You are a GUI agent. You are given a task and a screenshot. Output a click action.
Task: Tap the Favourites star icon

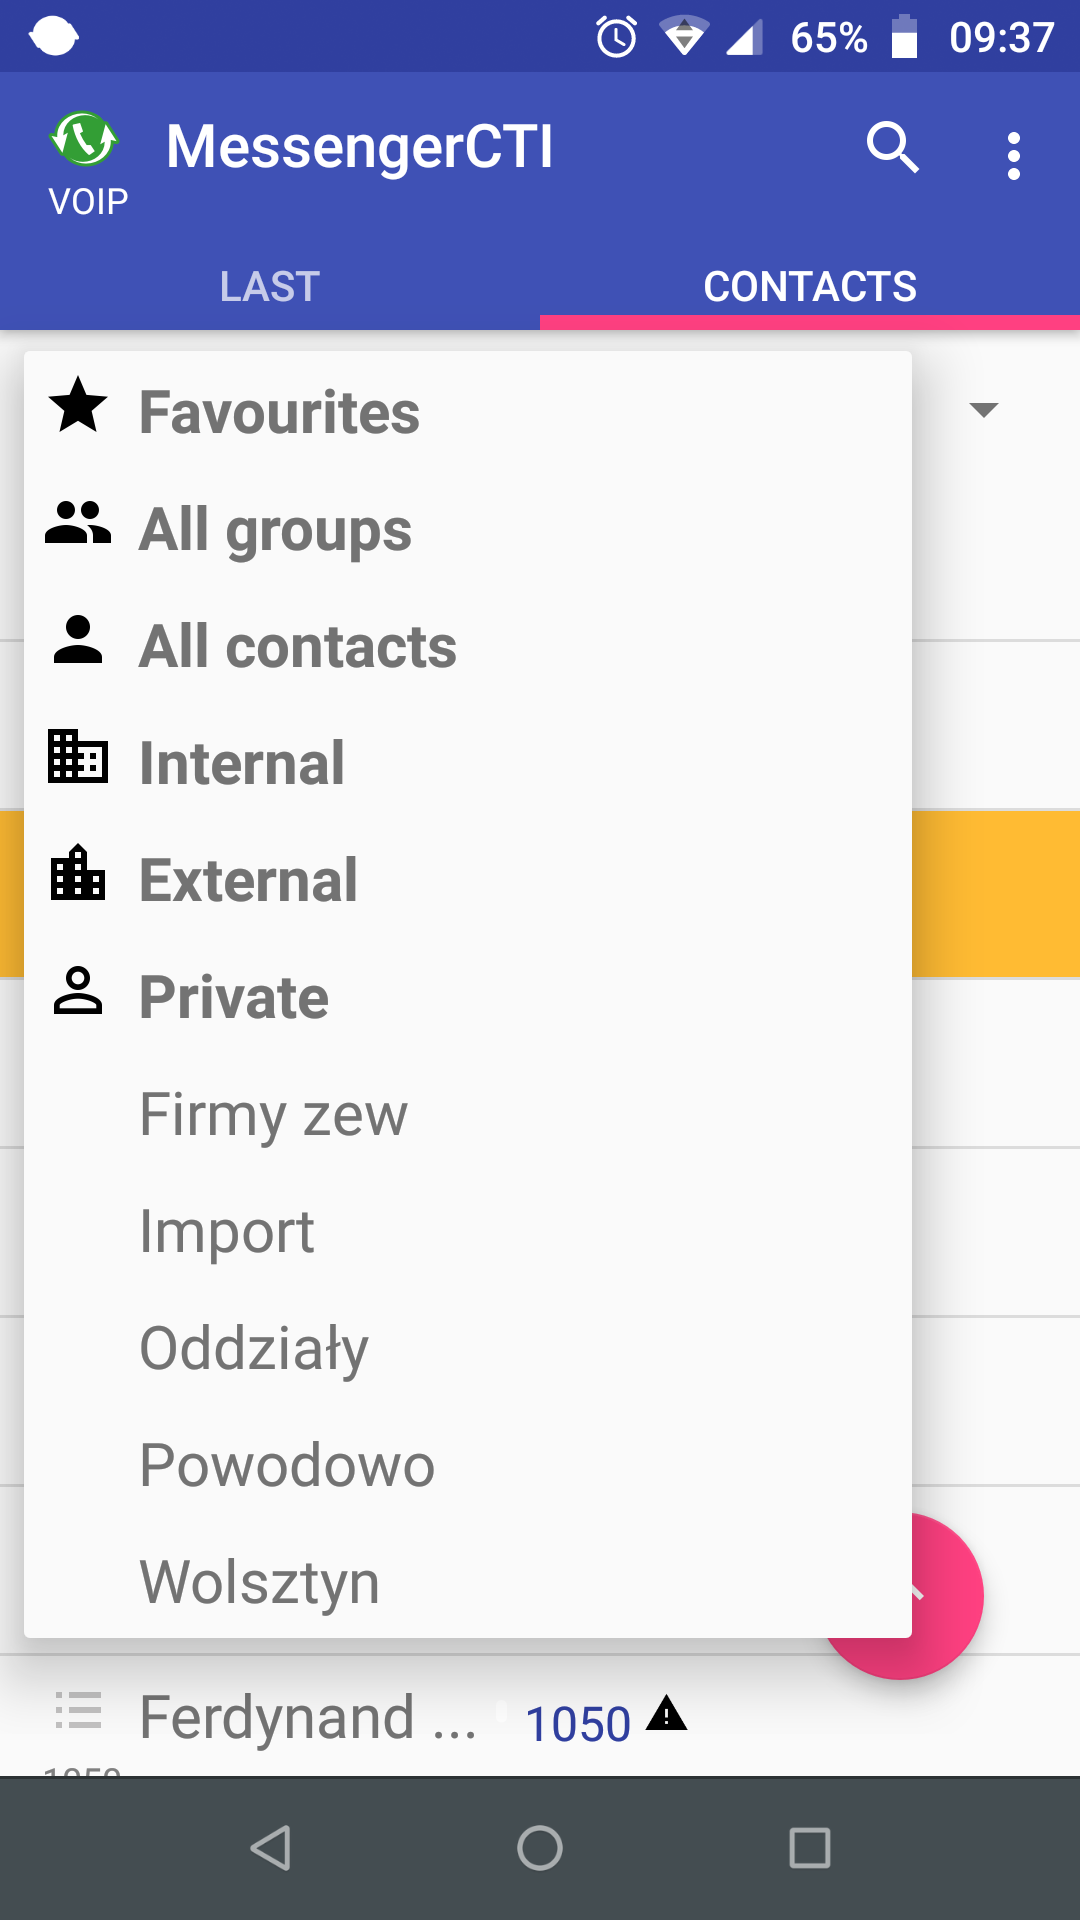click(78, 406)
